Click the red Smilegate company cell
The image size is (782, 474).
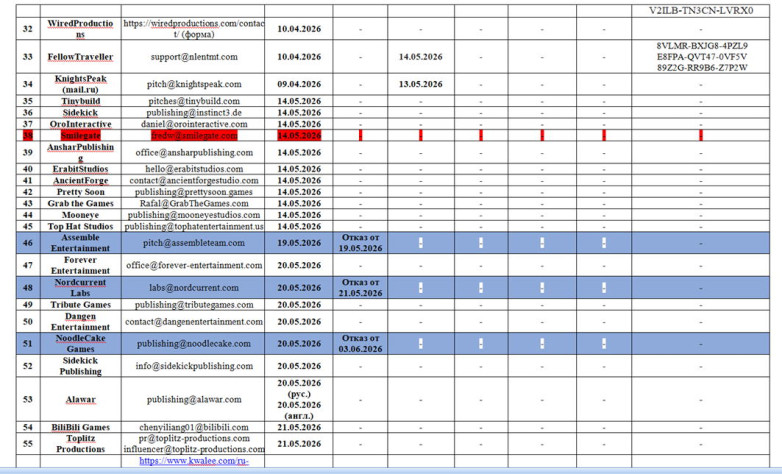(x=80, y=135)
